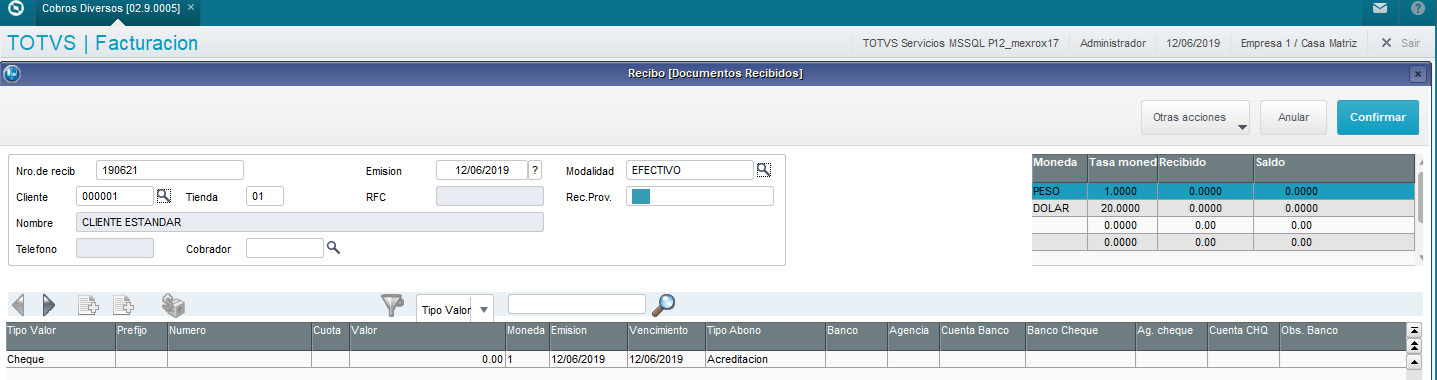
Task: Click the first add-document icon in toolbar
Action: (x=88, y=305)
